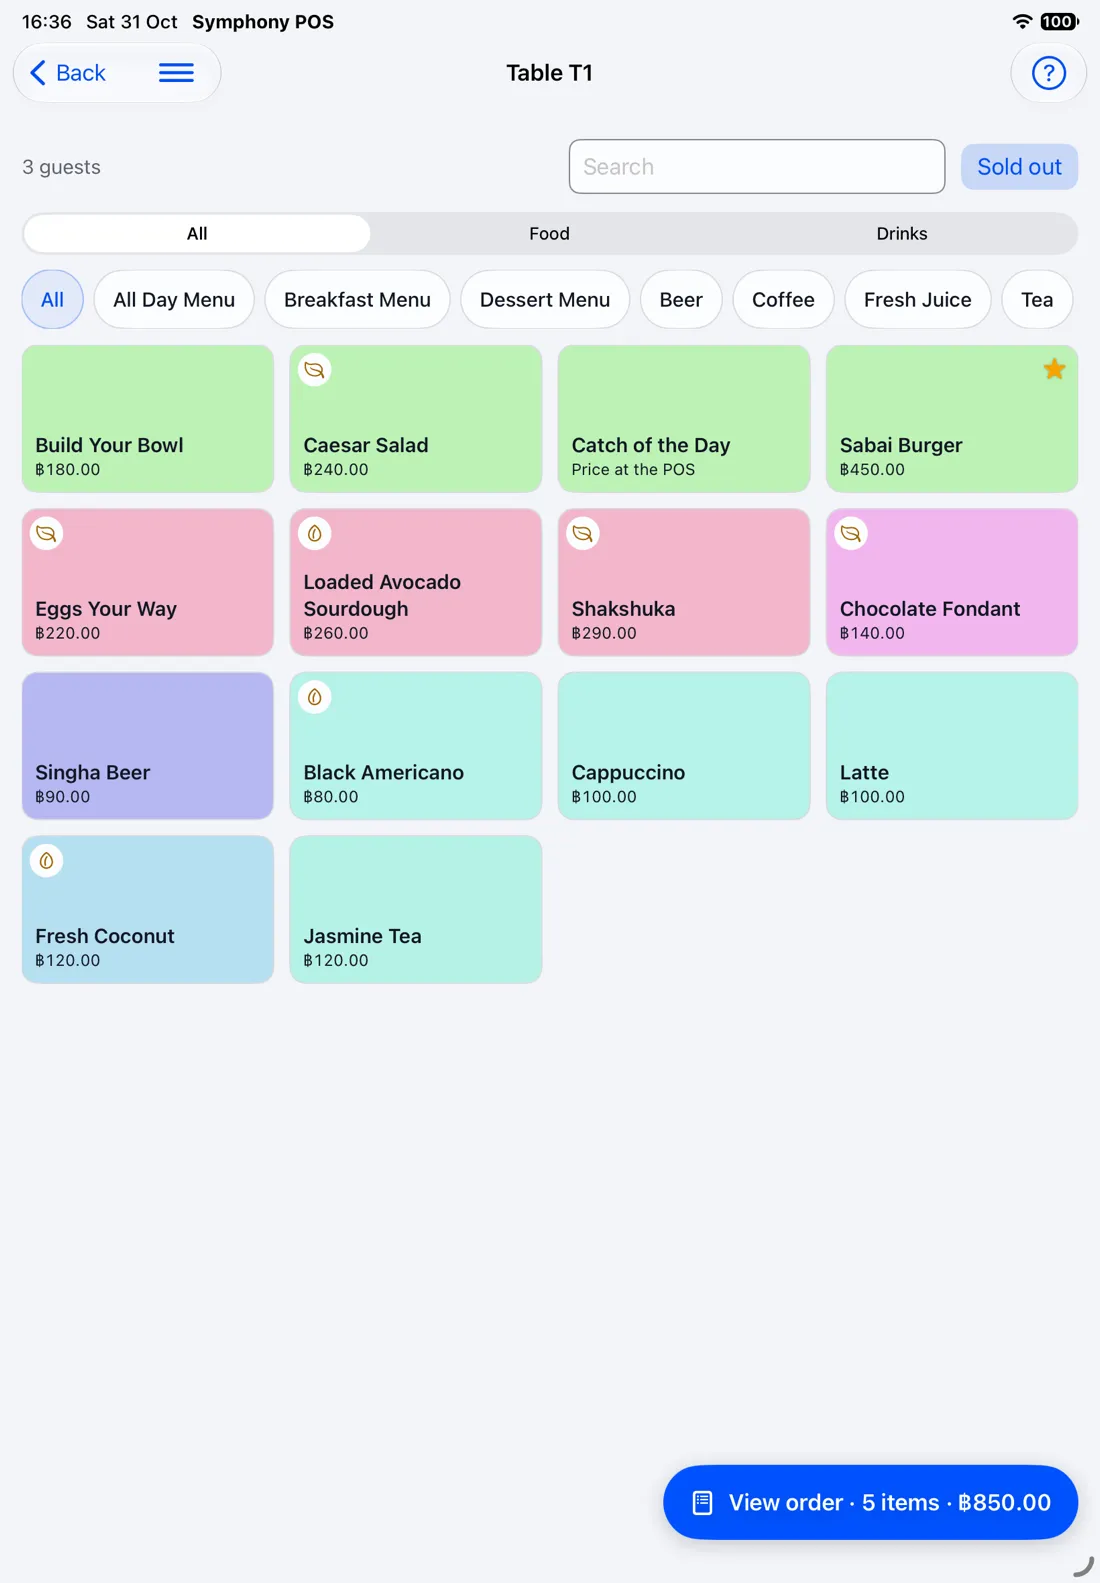
Task: Select the Breakfast Menu chip
Action: 357,299
